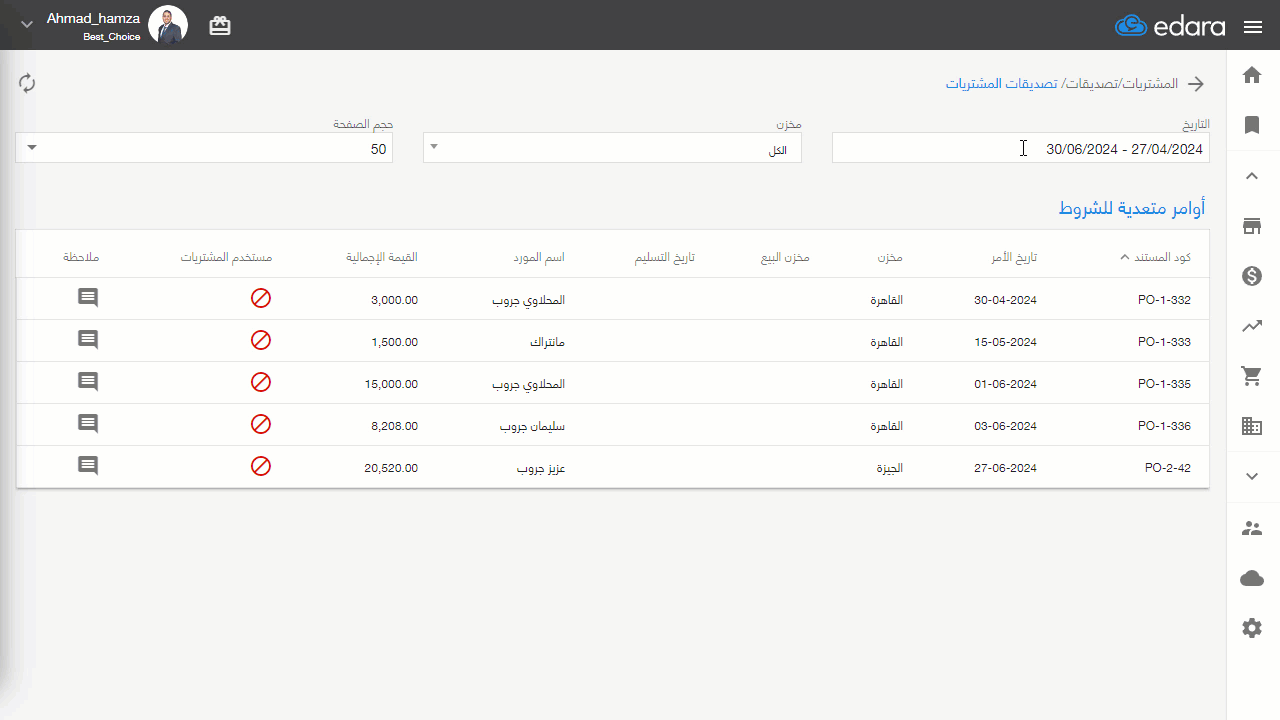Open the store sidebar icon

[1252, 226]
